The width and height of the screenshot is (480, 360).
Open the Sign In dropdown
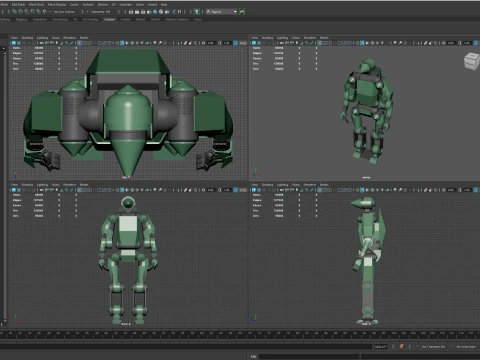pos(221,12)
